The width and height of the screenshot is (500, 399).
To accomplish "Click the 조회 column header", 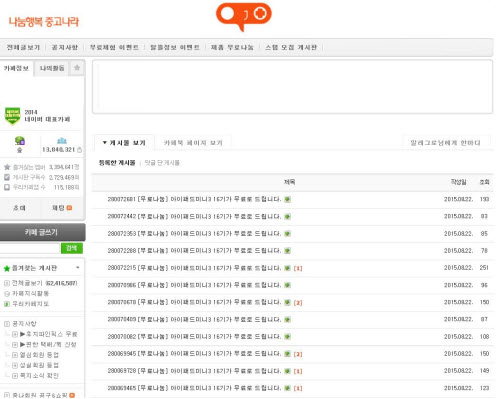I will tap(484, 182).
